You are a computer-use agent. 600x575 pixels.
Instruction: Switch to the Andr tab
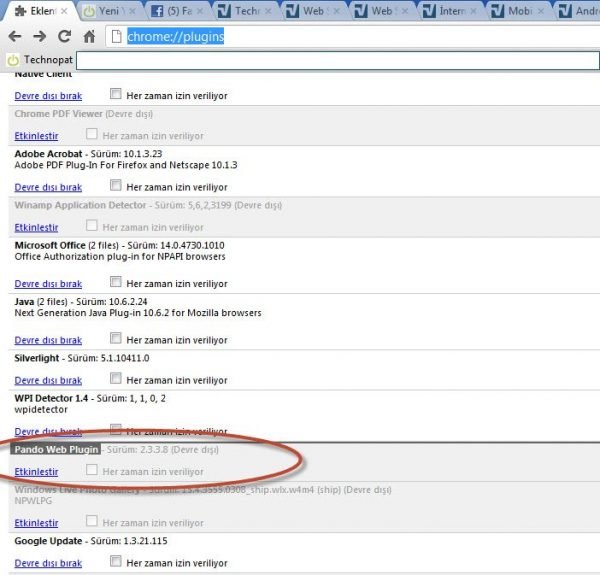point(578,11)
